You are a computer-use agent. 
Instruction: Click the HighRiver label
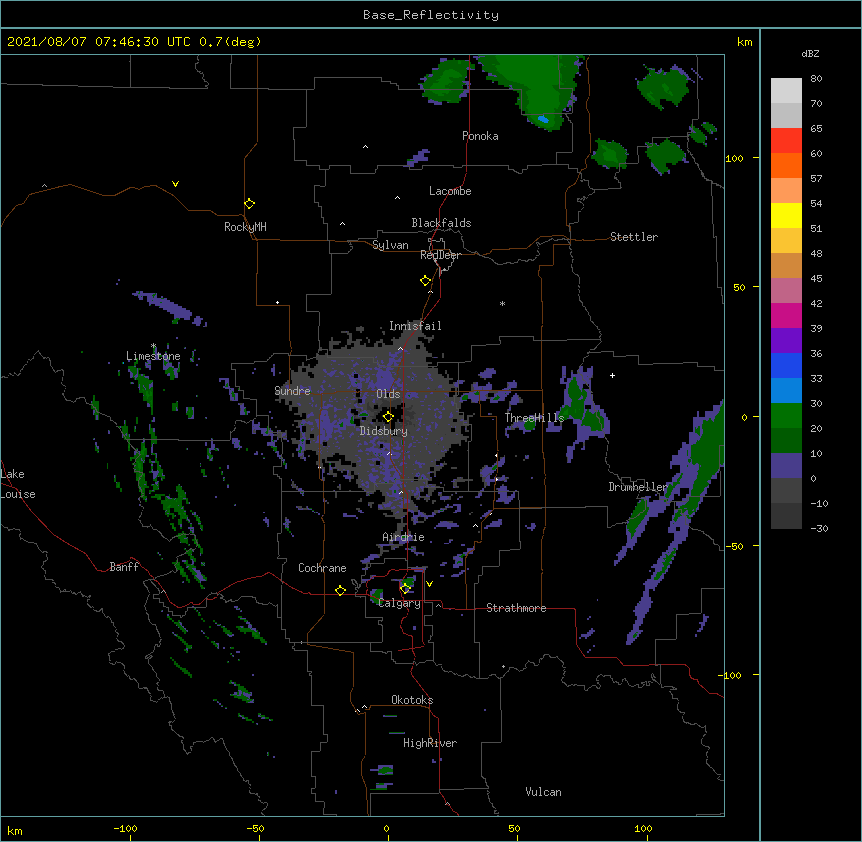(x=430, y=743)
